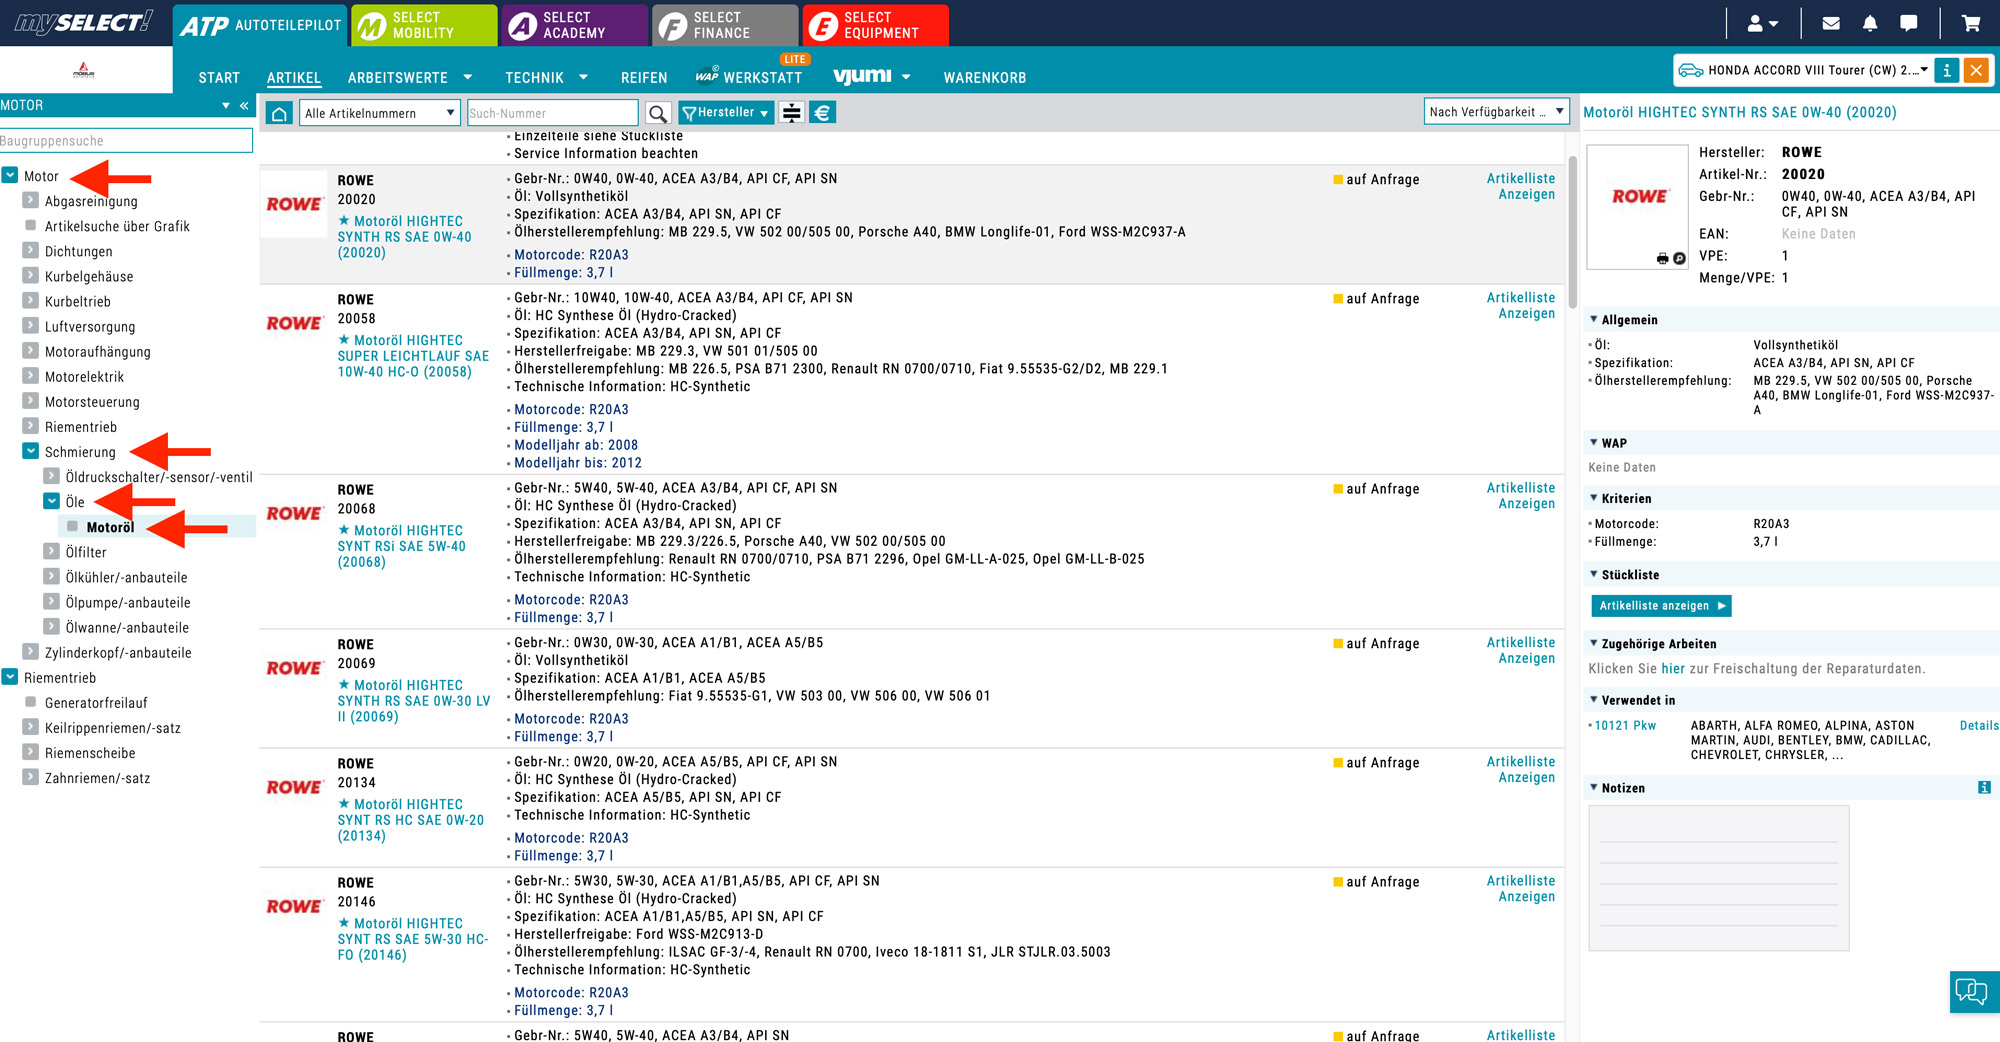Click the magnifier search icon
The image size is (2000, 1042).
(x=657, y=113)
